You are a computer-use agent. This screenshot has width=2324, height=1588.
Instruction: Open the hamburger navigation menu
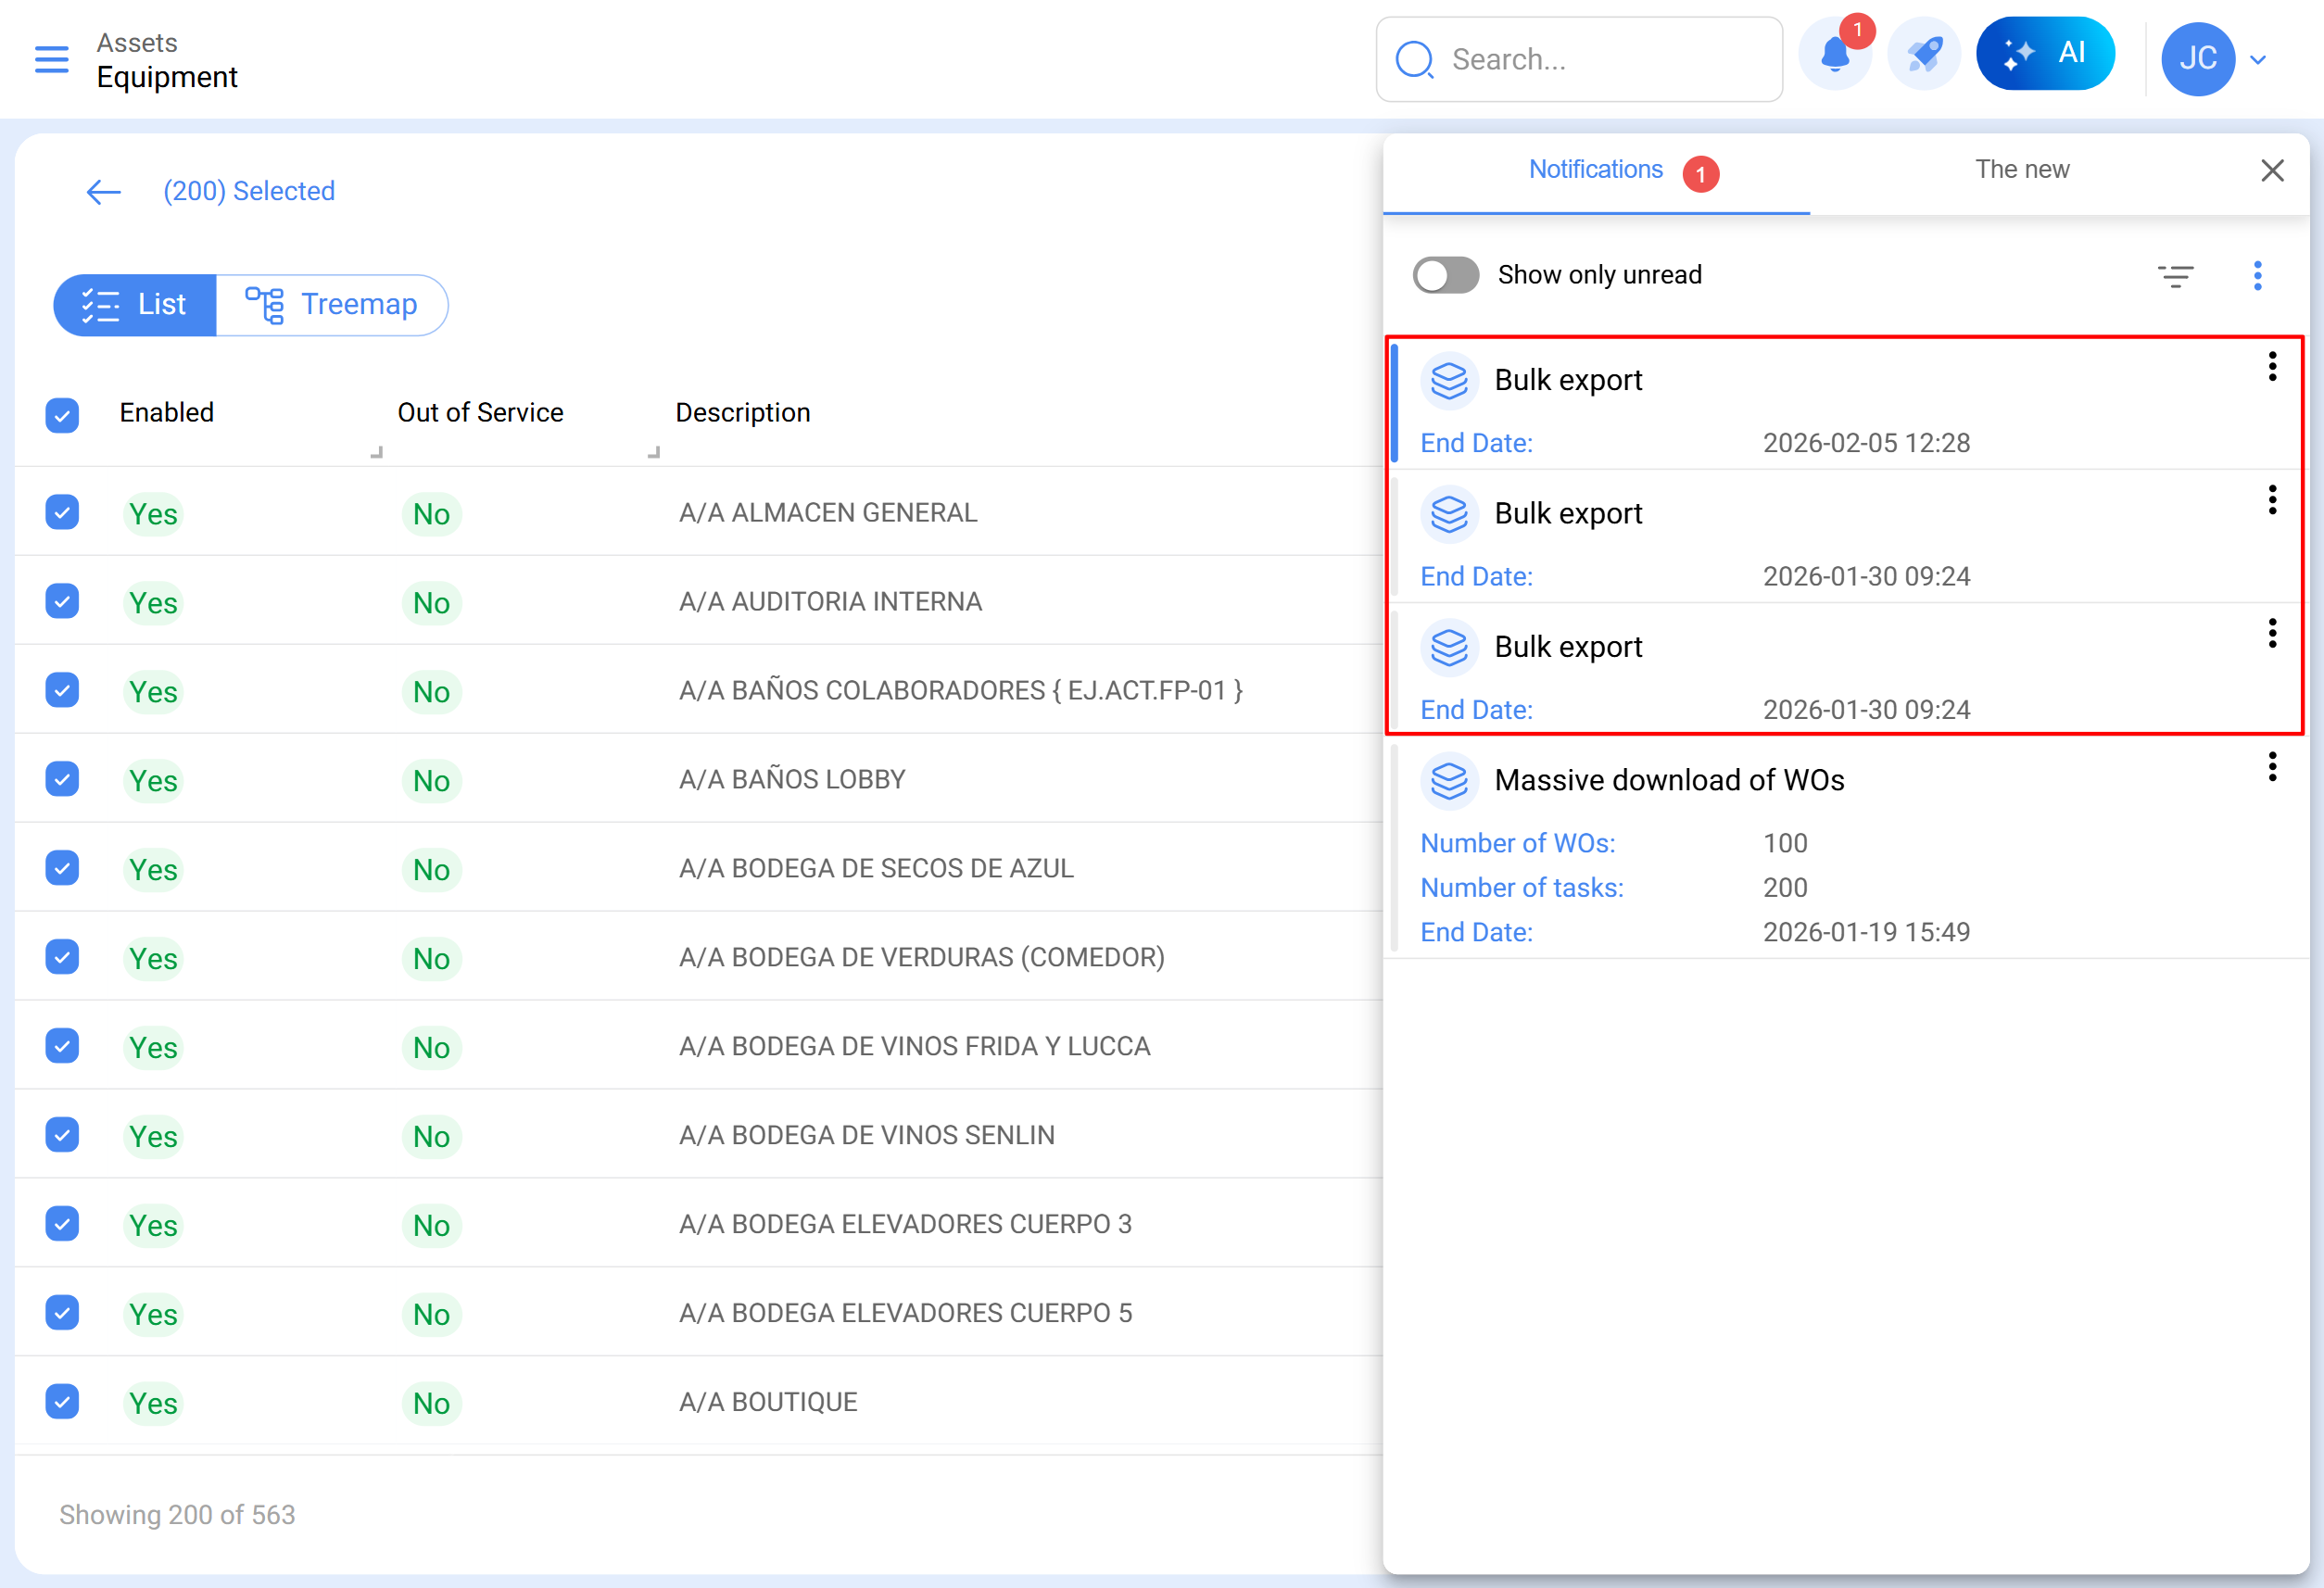[52, 59]
